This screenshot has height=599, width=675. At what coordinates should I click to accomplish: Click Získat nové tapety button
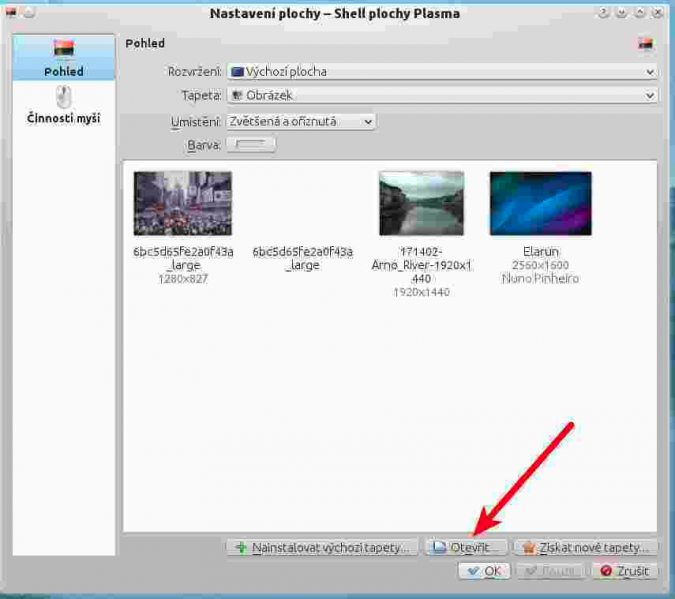click(x=586, y=547)
